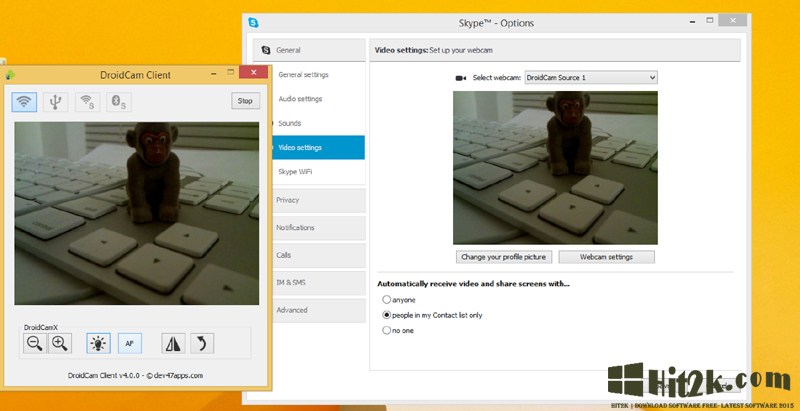This screenshot has width=800, height=411.
Task: Mirror the DroidCam video horizontally
Action: coord(173,344)
